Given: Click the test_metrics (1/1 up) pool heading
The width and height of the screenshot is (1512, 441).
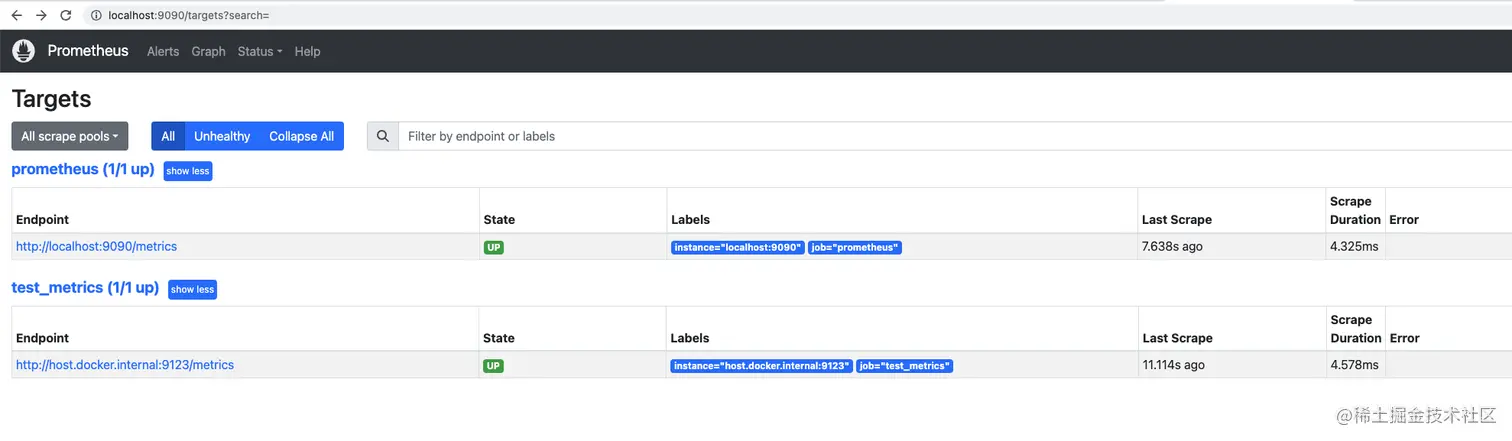Looking at the screenshot, I should (85, 287).
